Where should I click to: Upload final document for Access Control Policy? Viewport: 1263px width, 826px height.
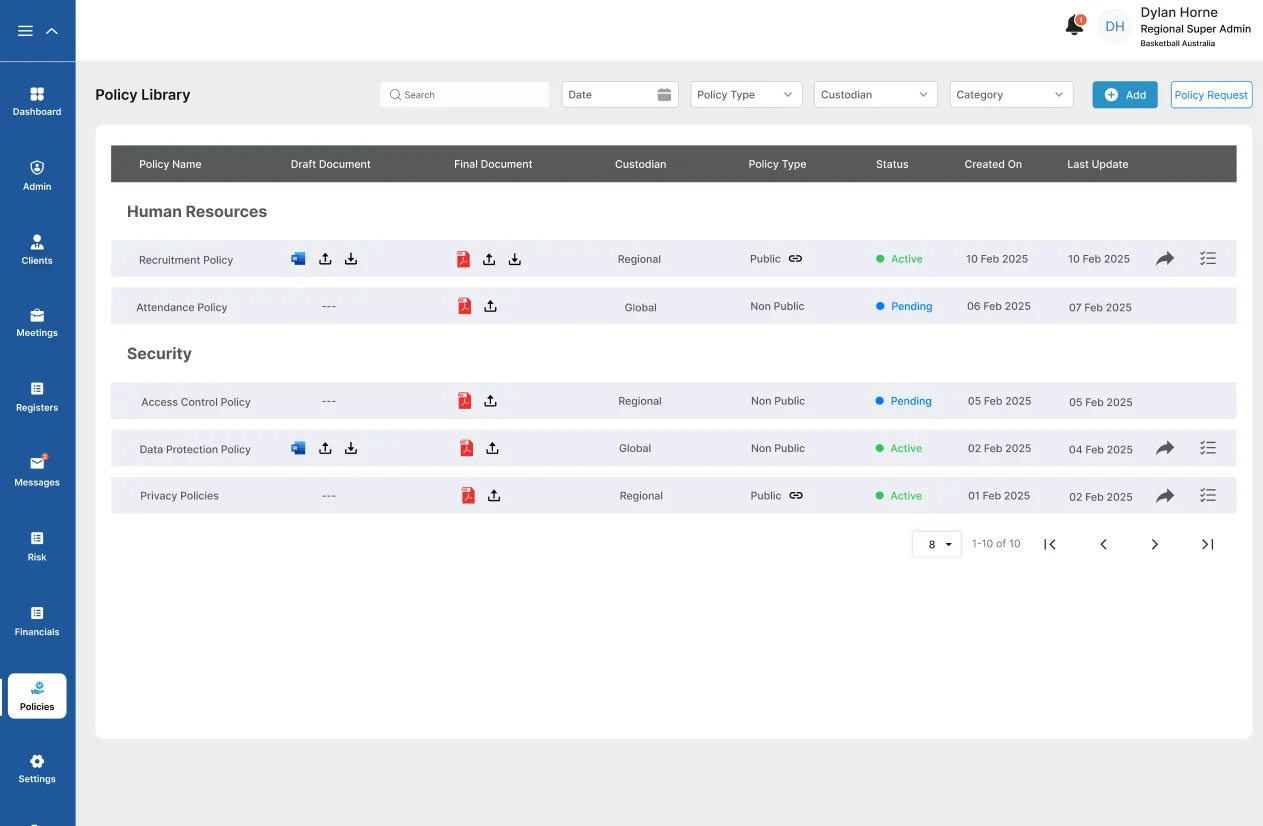point(490,401)
